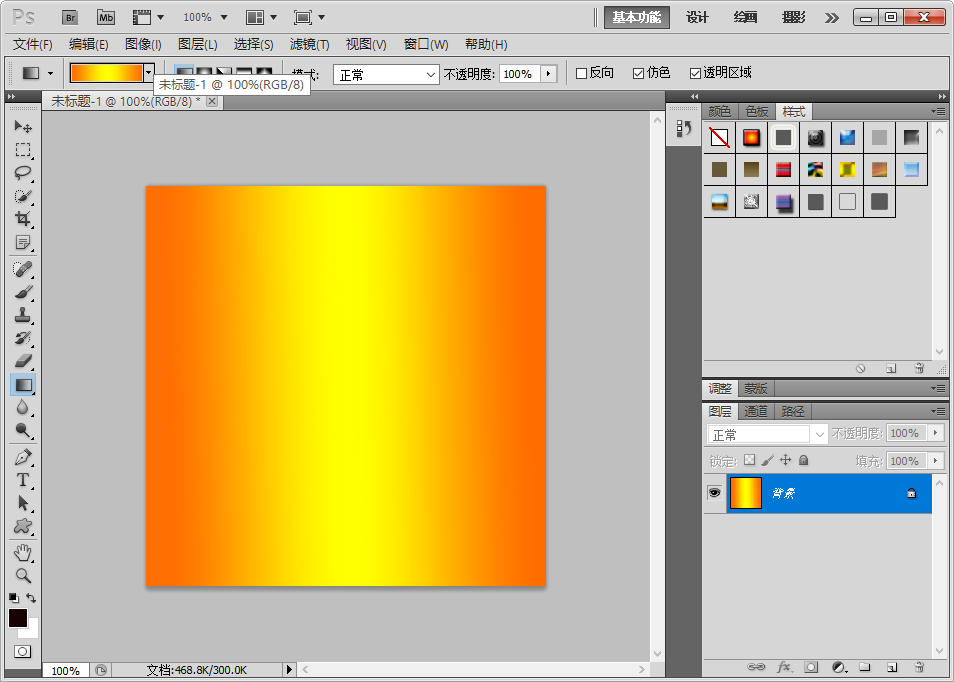The image size is (954, 682).
Task: Select the Rectangular Marquee tool
Action: click(x=23, y=150)
